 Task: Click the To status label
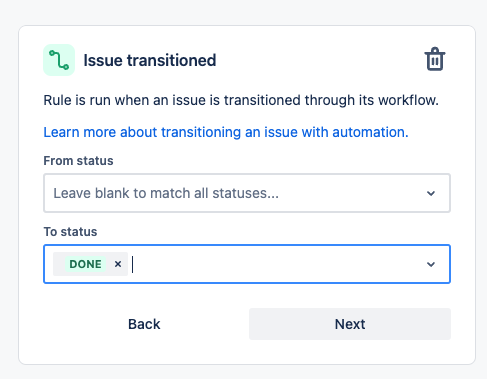70,232
